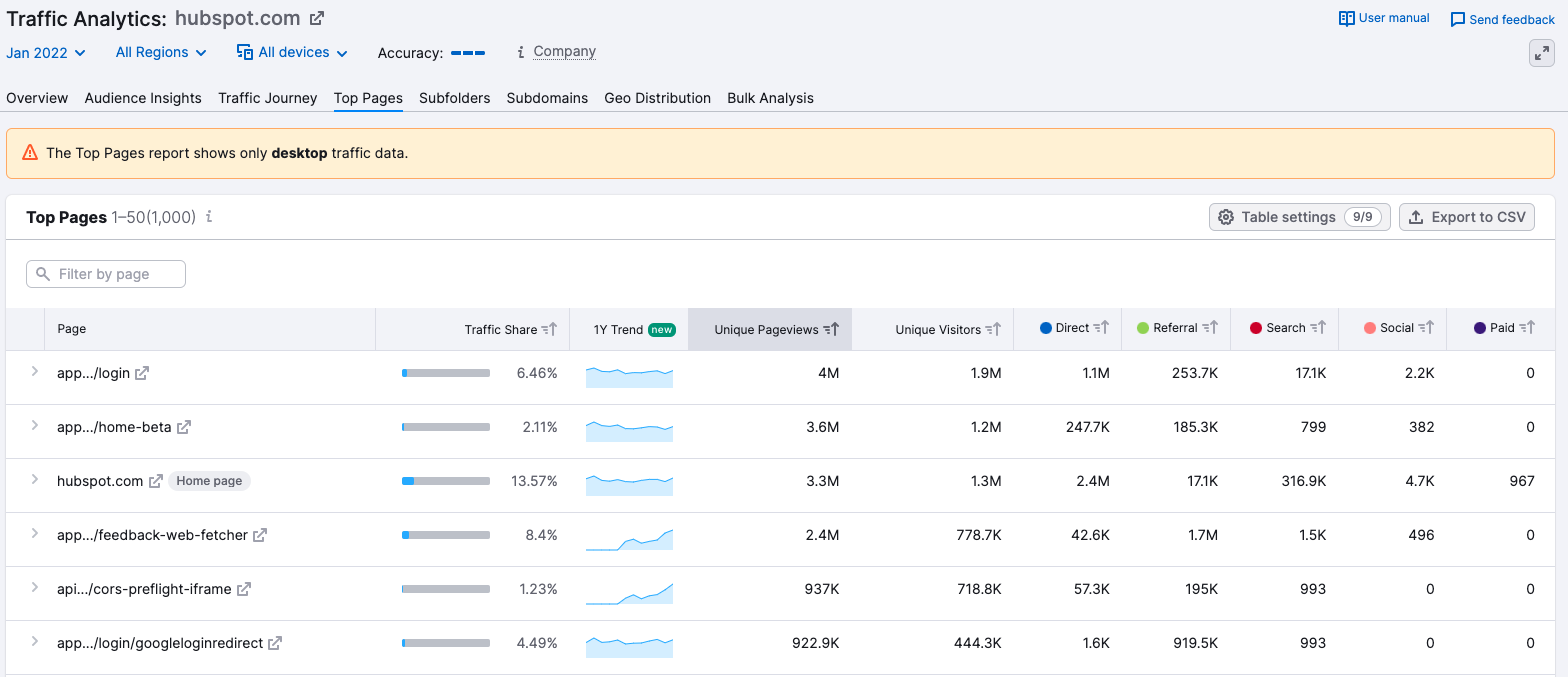Expand the app.../home-beta row

click(x=34, y=426)
